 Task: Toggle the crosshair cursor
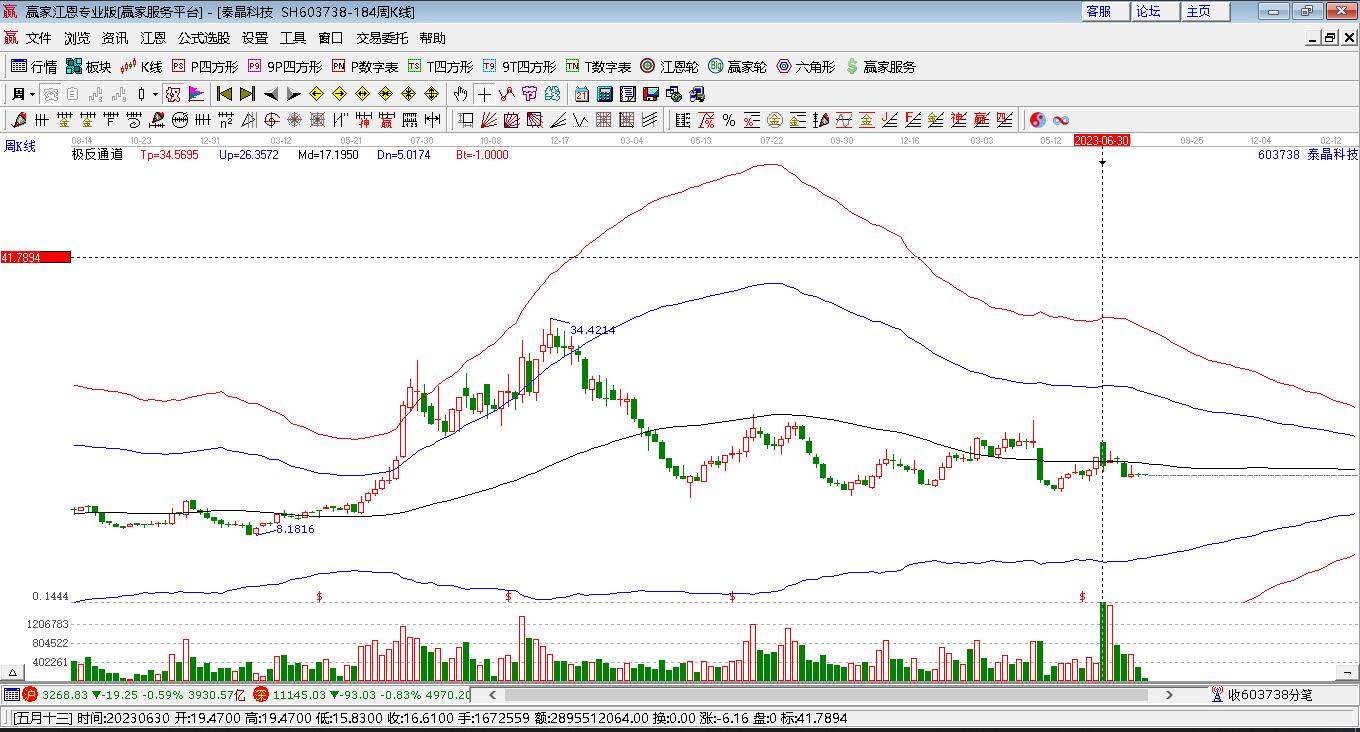tap(484, 94)
